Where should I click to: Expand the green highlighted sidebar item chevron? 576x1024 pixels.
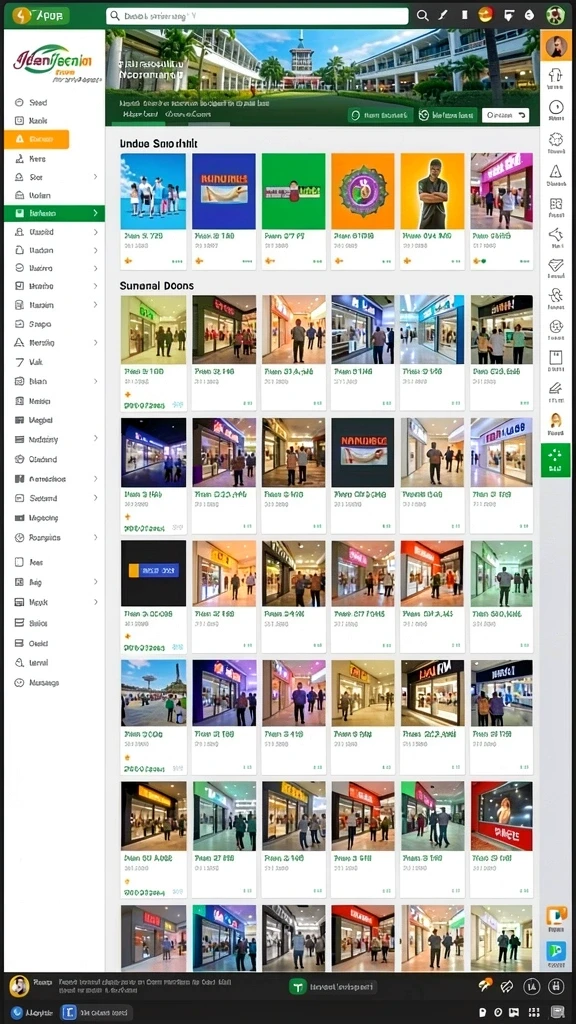(95, 213)
